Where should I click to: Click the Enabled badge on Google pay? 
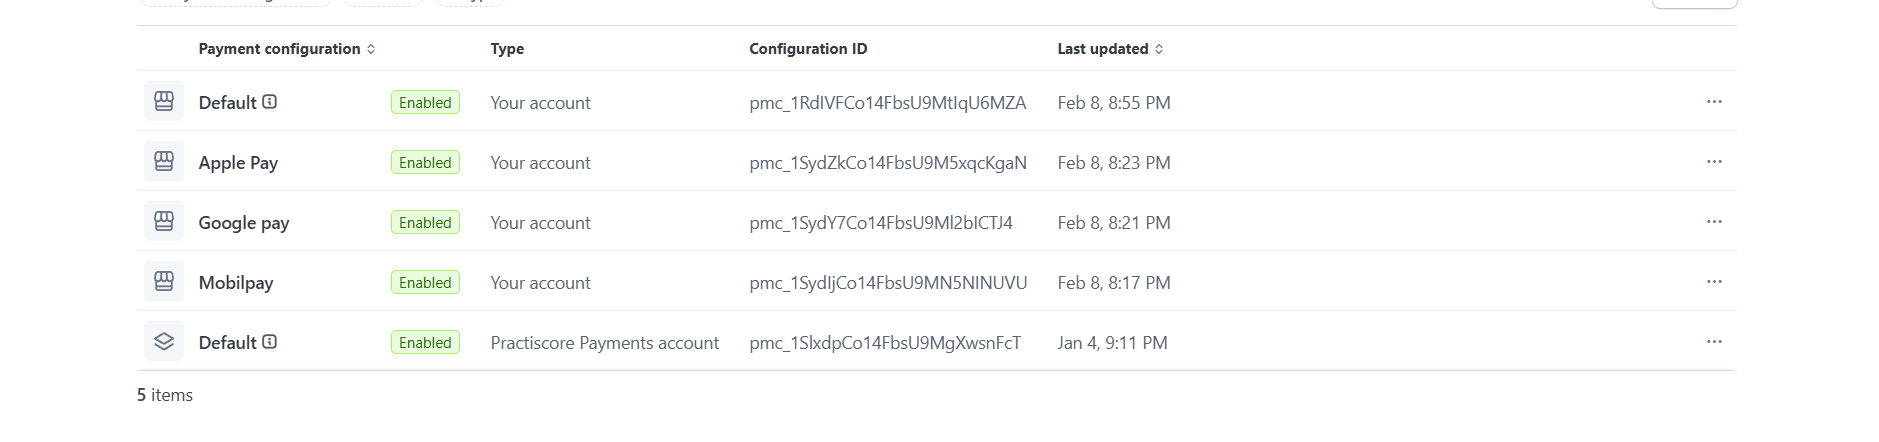[425, 223]
